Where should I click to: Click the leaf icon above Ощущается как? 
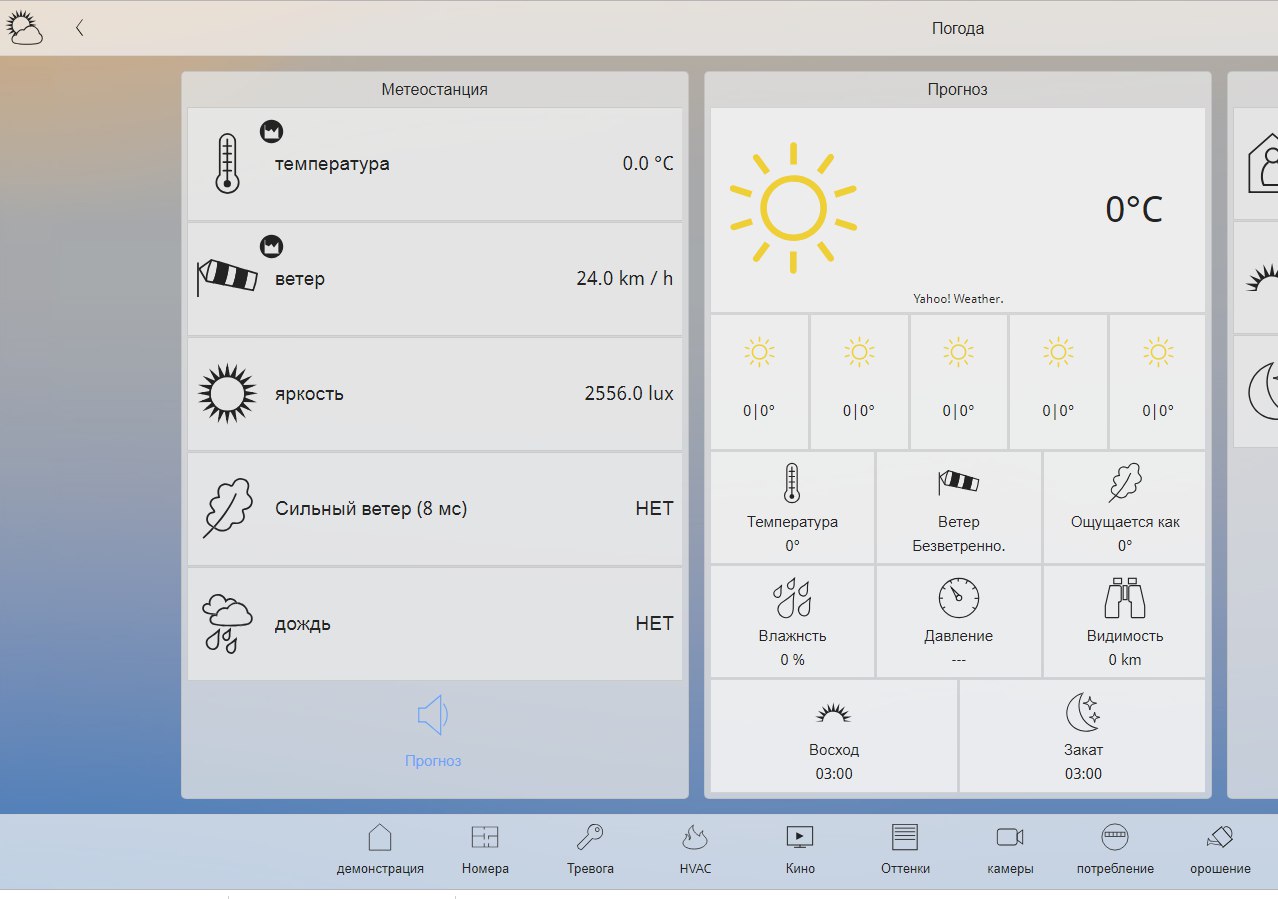coord(1125,482)
